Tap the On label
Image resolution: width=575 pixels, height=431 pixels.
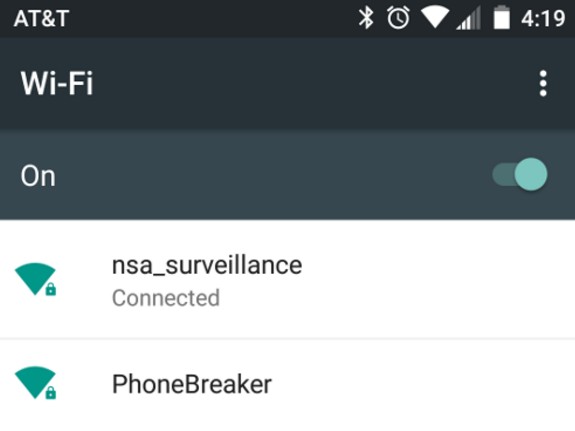tap(38, 176)
